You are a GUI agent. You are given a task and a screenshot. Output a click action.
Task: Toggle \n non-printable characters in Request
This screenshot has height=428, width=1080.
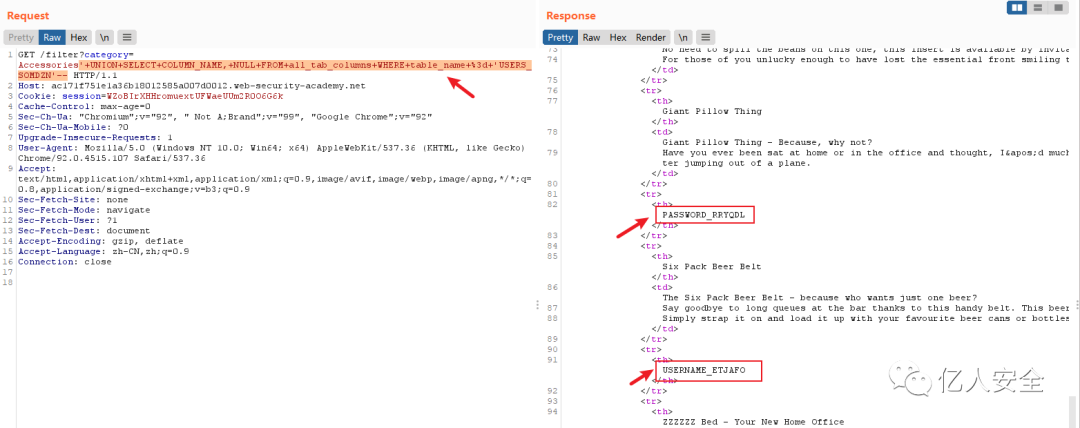pyautogui.click(x=104, y=37)
